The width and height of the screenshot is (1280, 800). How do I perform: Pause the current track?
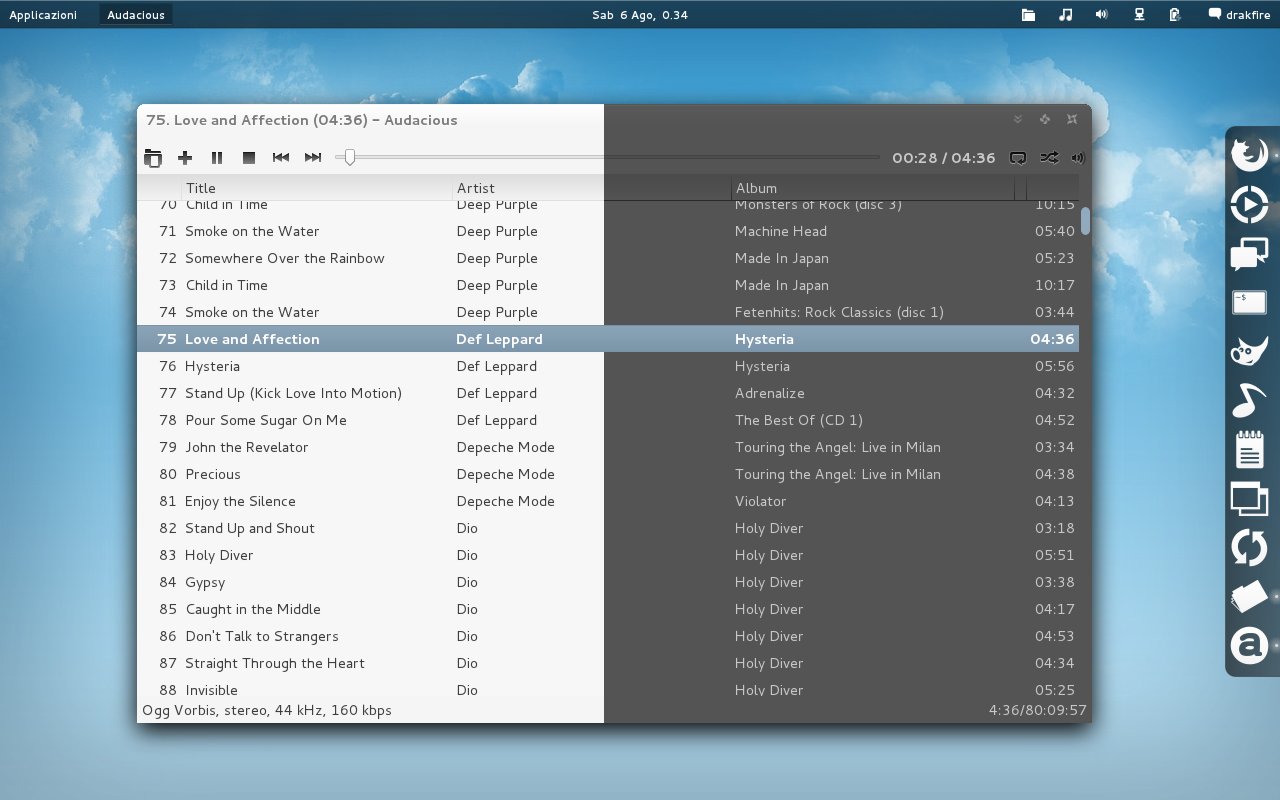[217, 157]
